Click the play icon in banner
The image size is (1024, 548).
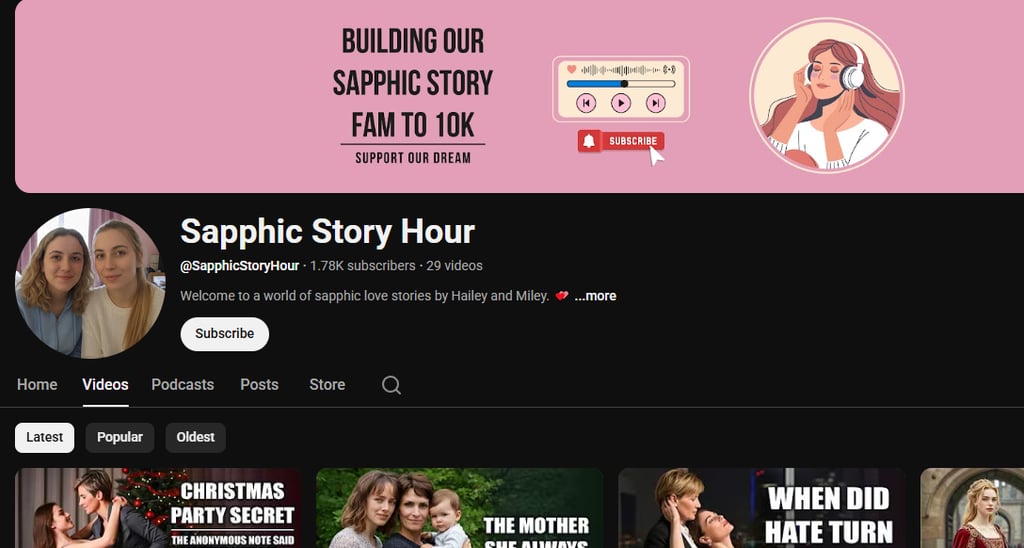tap(620, 103)
